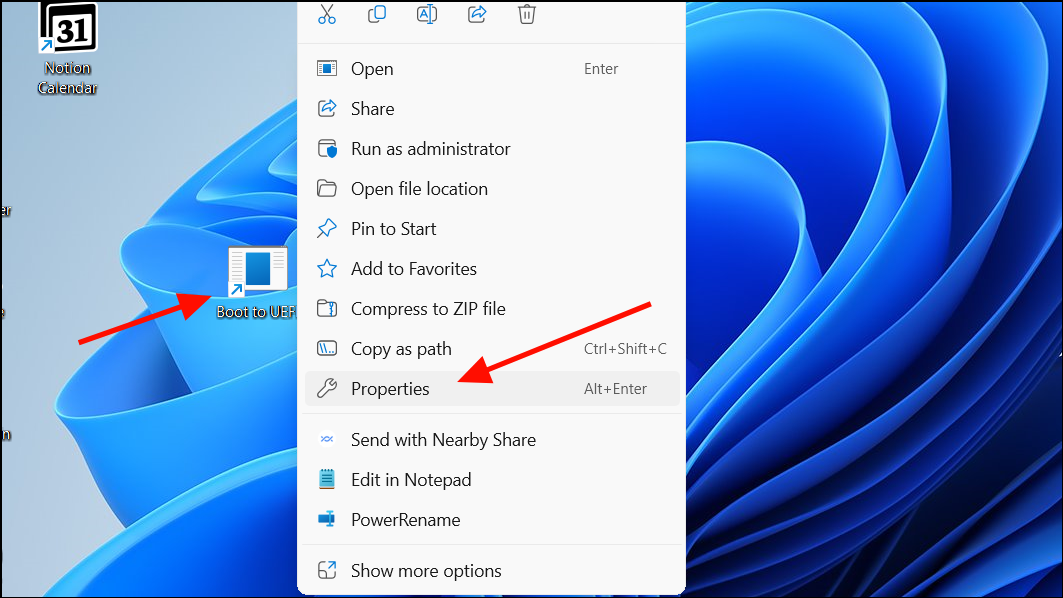Screen dimensions: 1063x598
Task: Select Copy as path
Action: pyautogui.click(x=400, y=348)
